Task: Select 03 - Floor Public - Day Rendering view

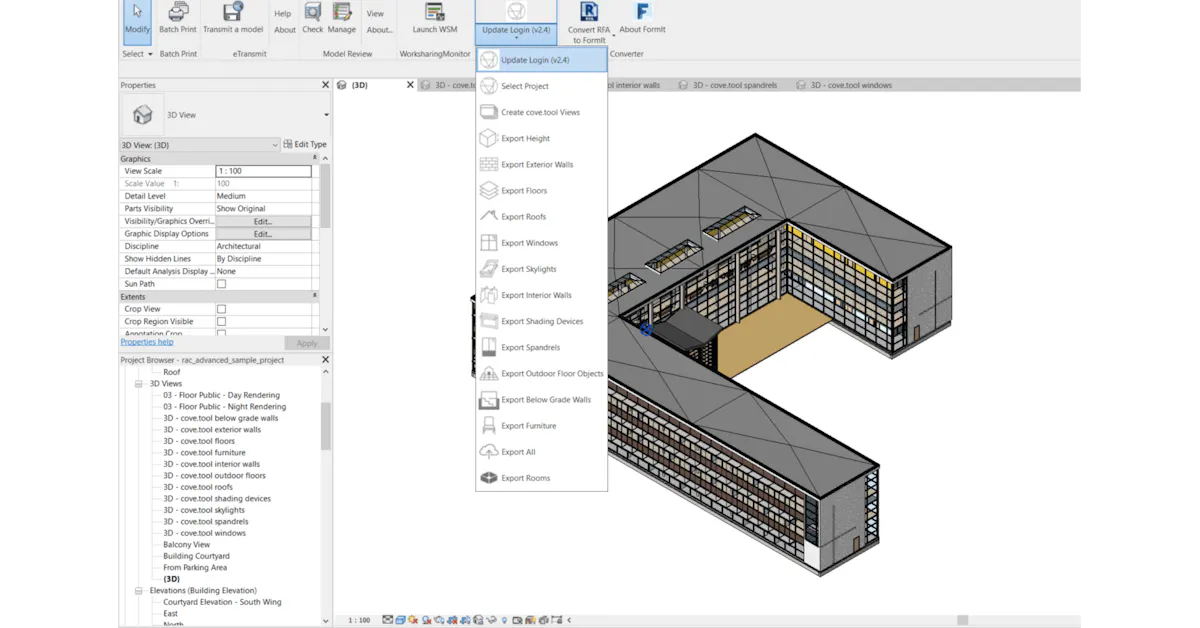Action: tap(221, 395)
